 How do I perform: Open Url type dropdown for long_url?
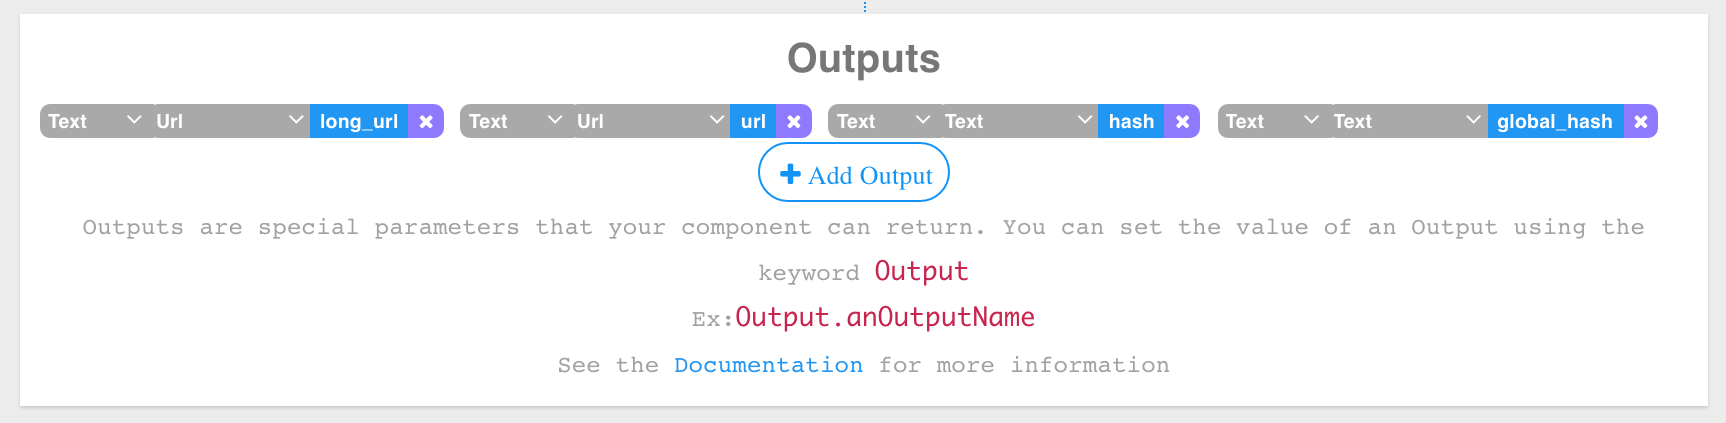232,121
